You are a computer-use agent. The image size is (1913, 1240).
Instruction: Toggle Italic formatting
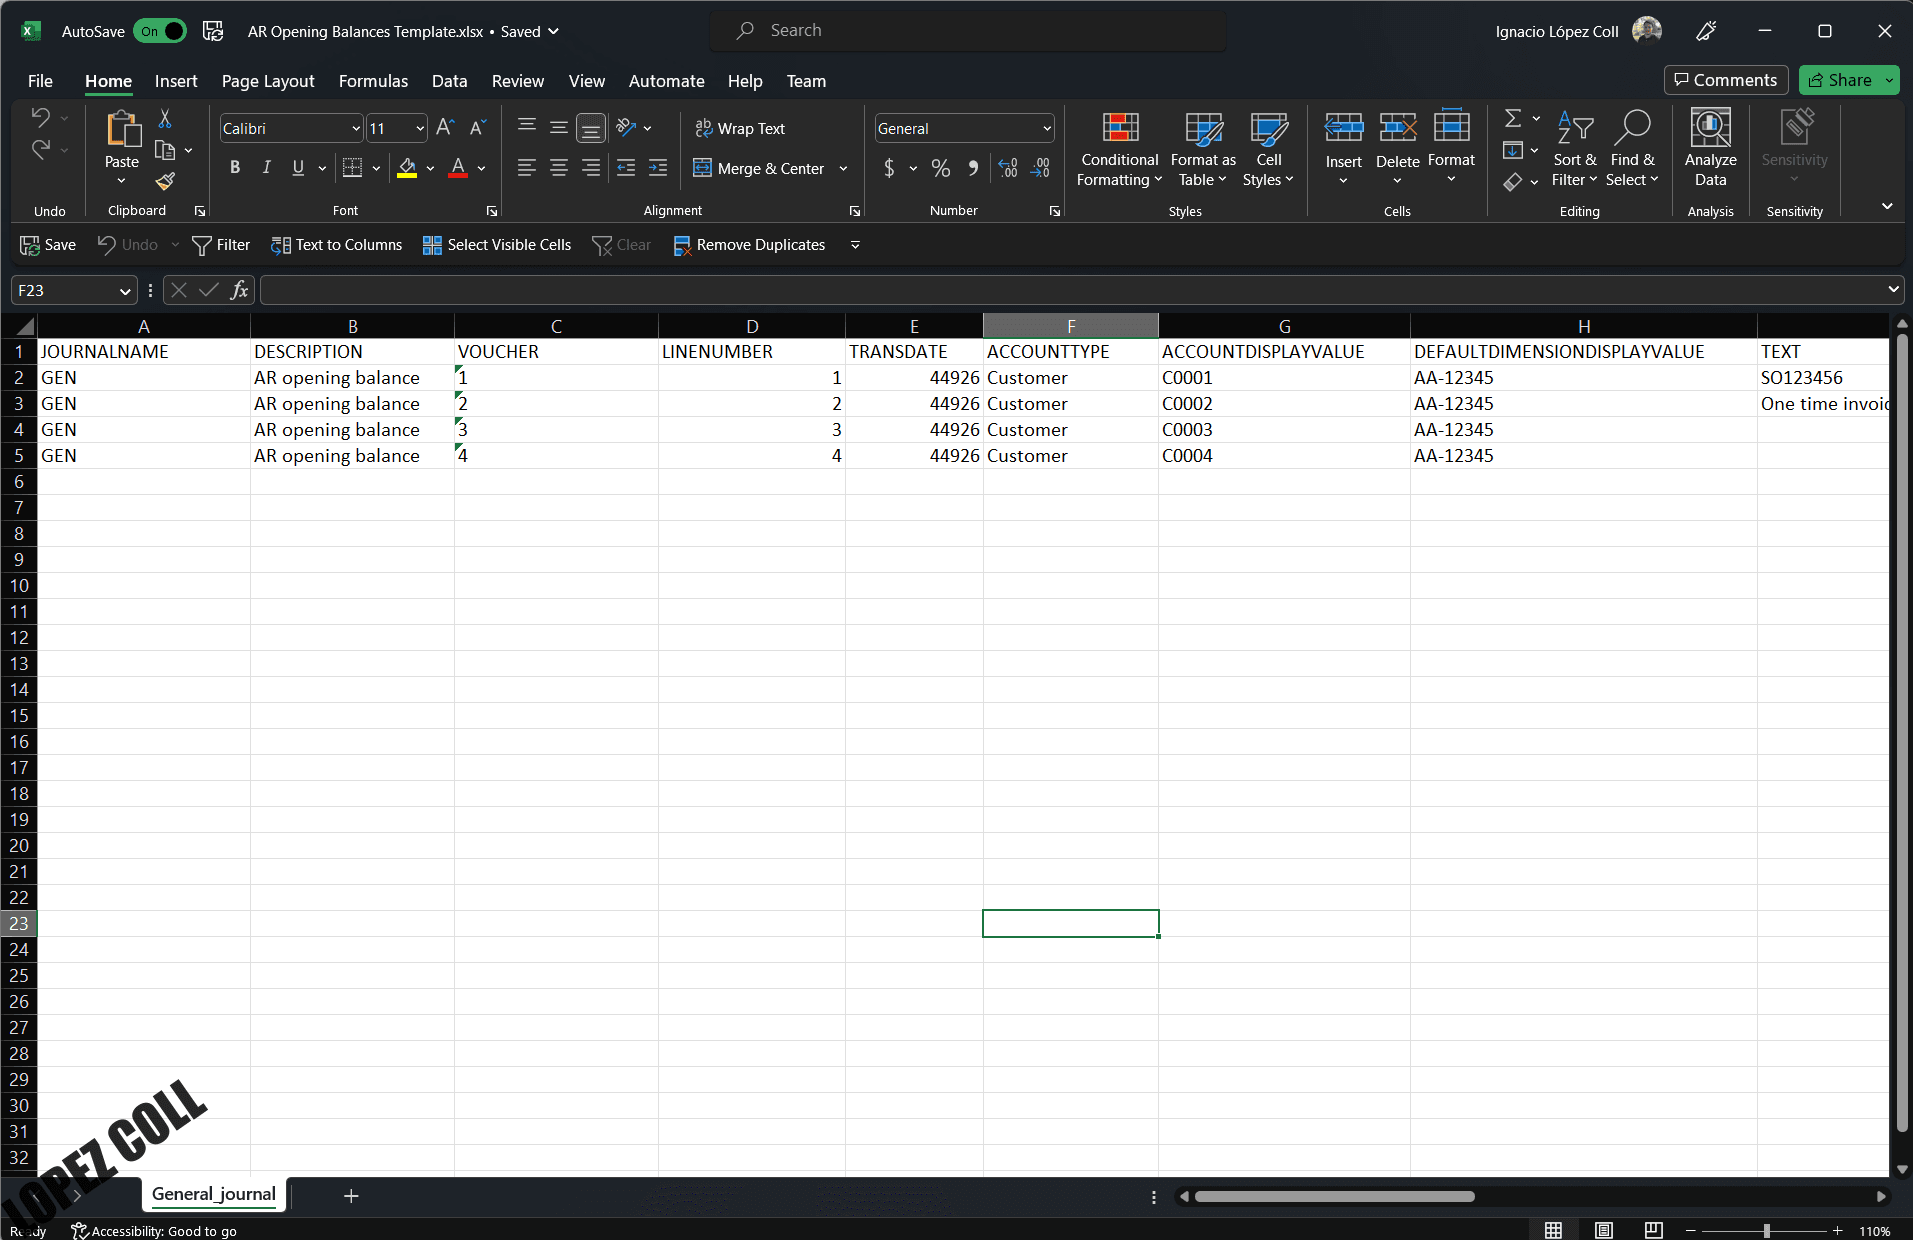266,168
